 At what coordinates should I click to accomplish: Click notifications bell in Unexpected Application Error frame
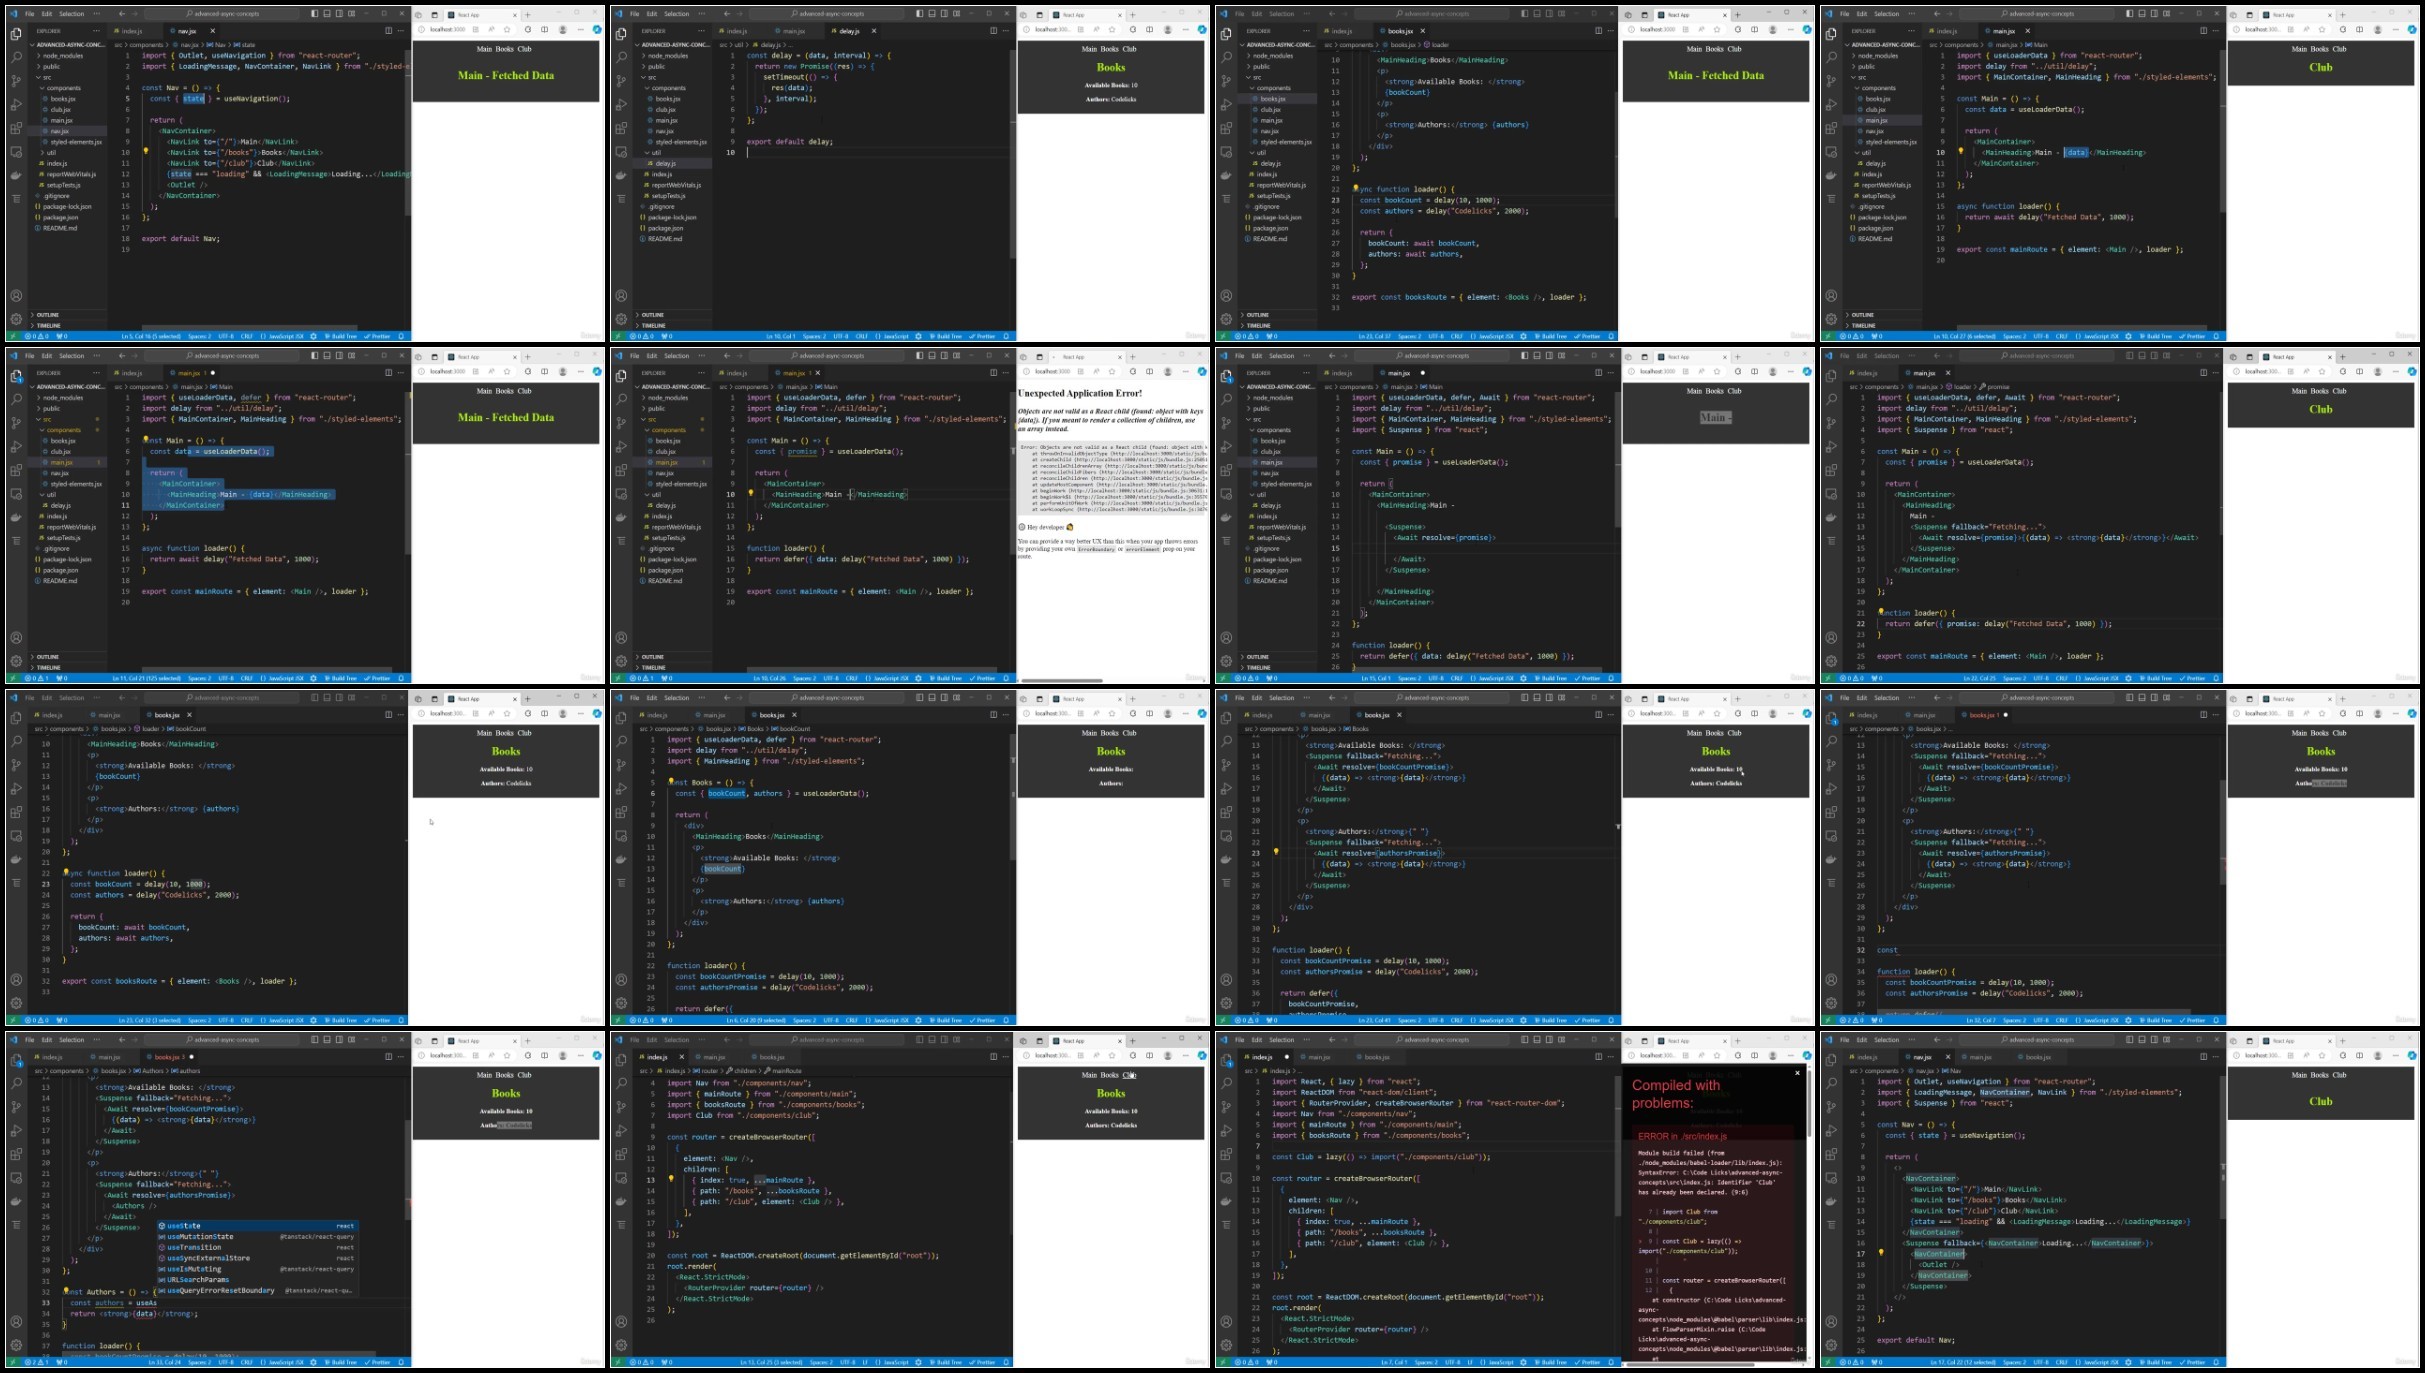pos(1006,678)
